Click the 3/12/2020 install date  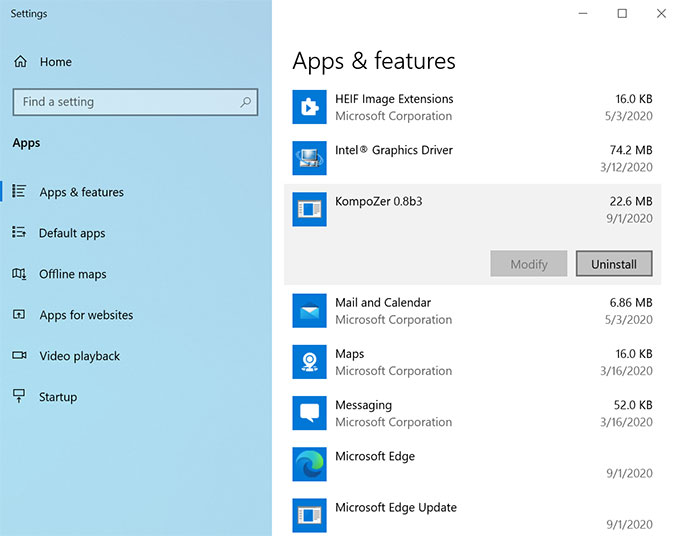pyautogui.click(x=626, y=167)
